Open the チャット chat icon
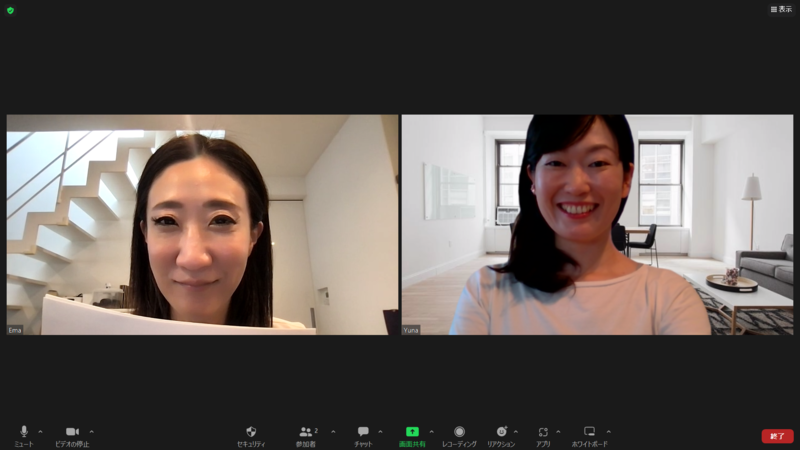Image resolution: width=800 pixels, height=450 pixels. (x=363, y=432)
